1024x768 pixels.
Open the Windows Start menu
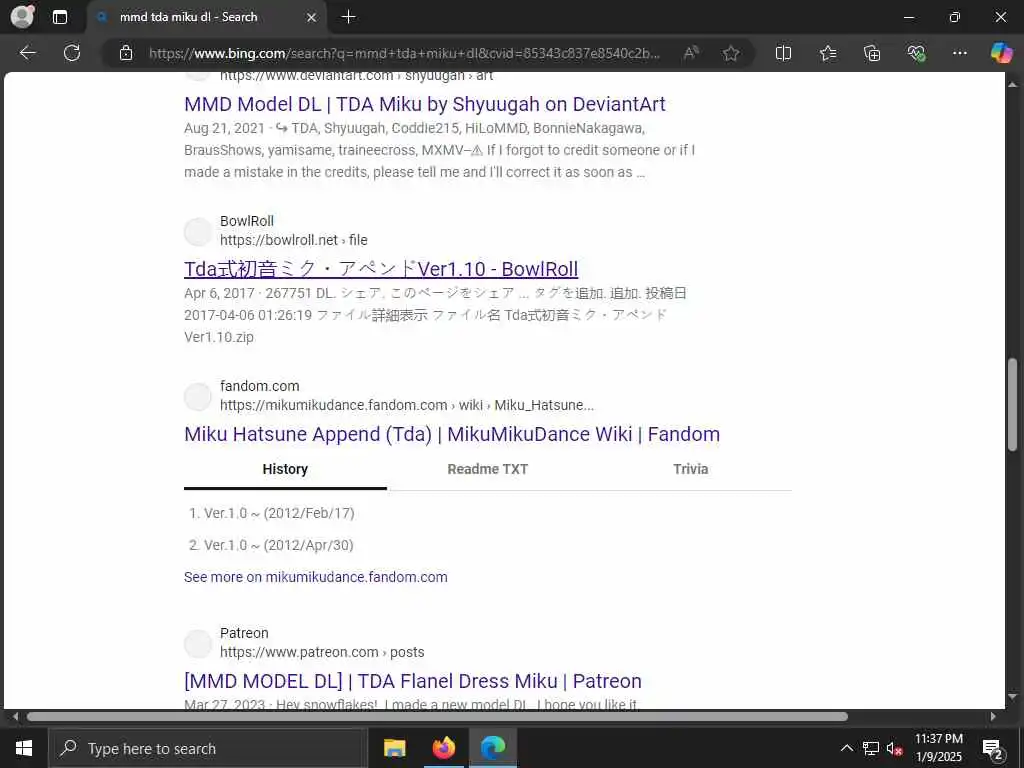[24, 748]
